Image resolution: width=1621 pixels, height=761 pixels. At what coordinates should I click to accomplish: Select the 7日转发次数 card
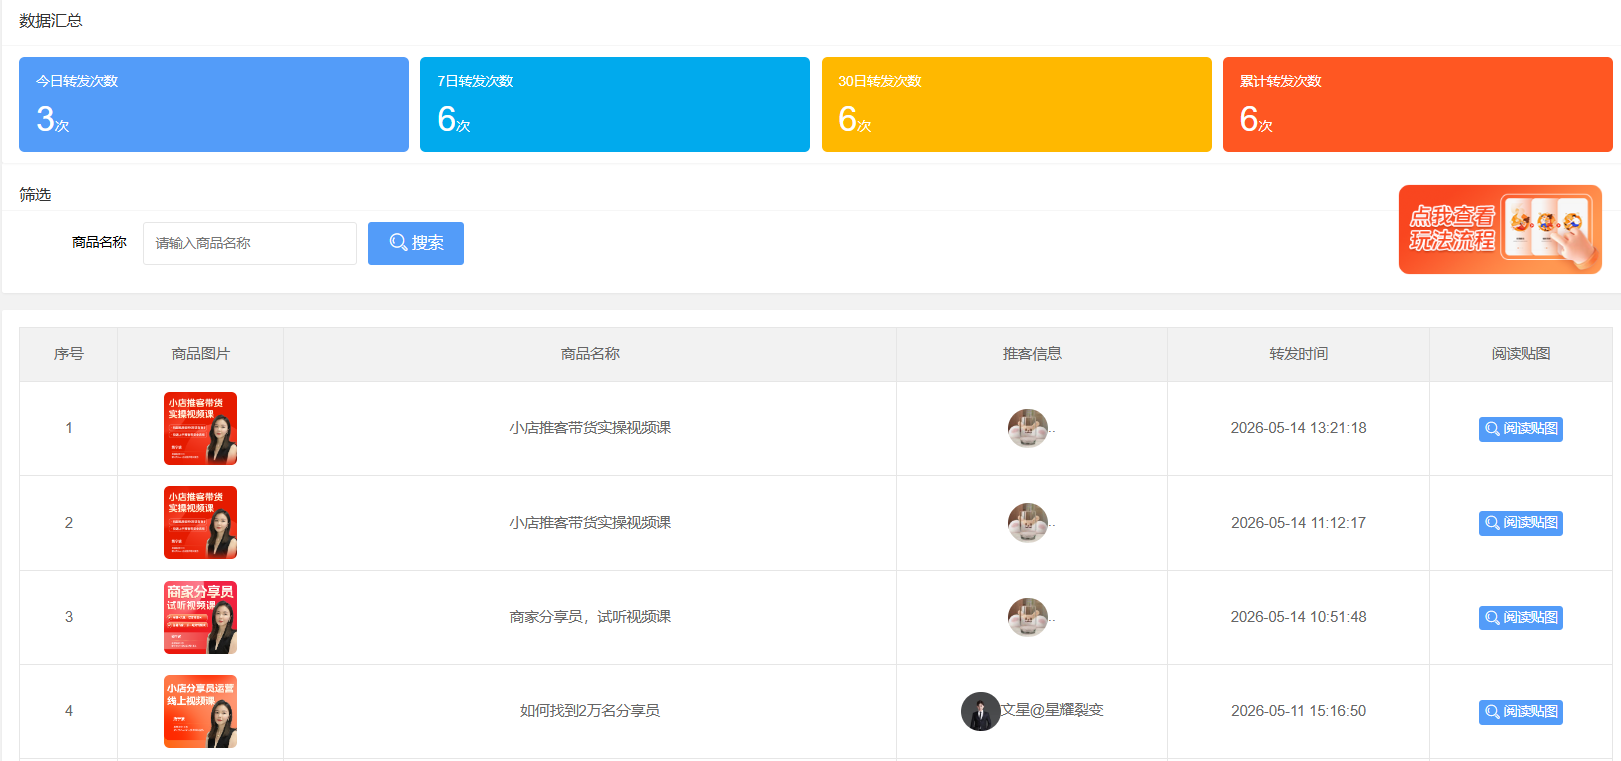point(615,104)
